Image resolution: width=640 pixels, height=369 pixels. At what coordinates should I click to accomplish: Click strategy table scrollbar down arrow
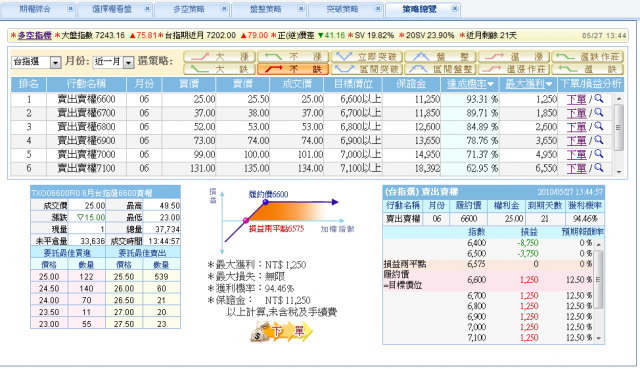[x=619, y=172]
